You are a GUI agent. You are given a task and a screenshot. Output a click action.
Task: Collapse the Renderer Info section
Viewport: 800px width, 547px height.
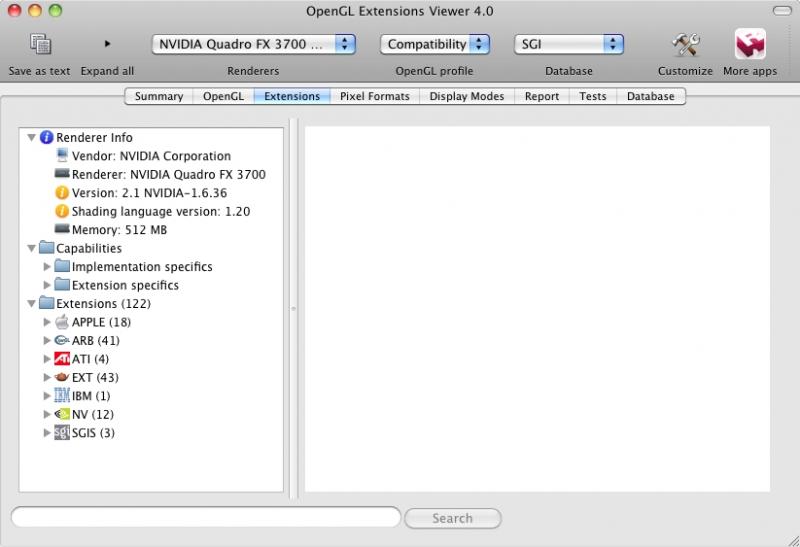click(x=31, y=138)
